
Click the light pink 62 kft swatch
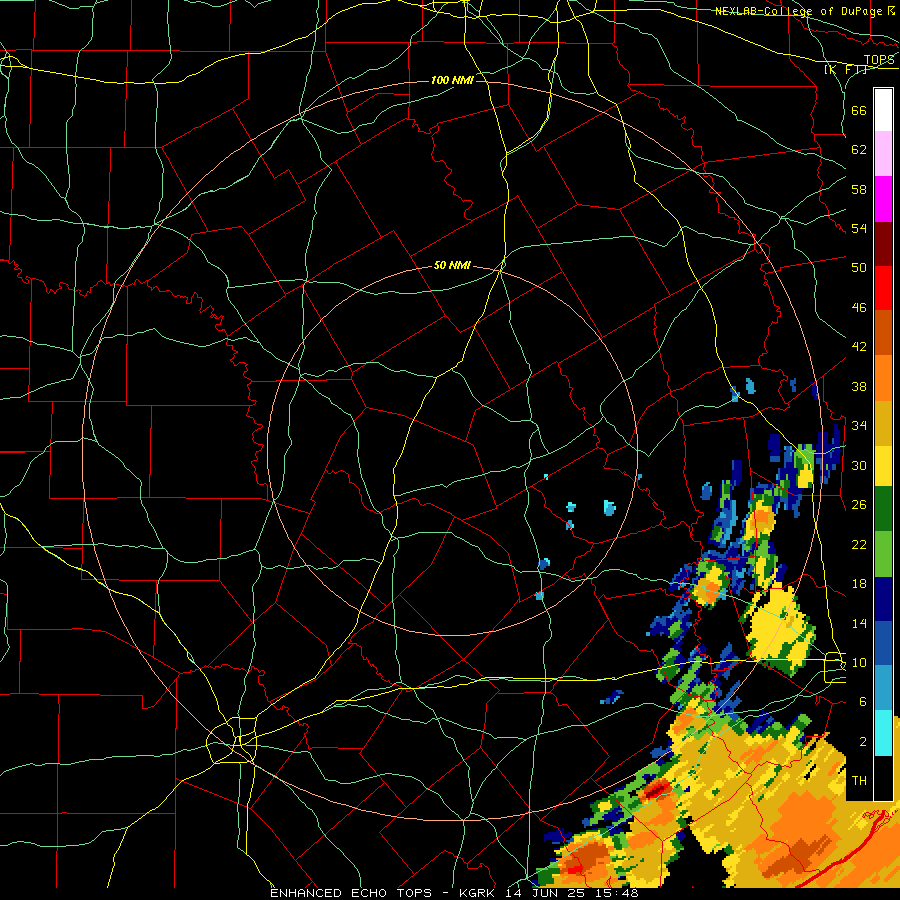(883, 154)
